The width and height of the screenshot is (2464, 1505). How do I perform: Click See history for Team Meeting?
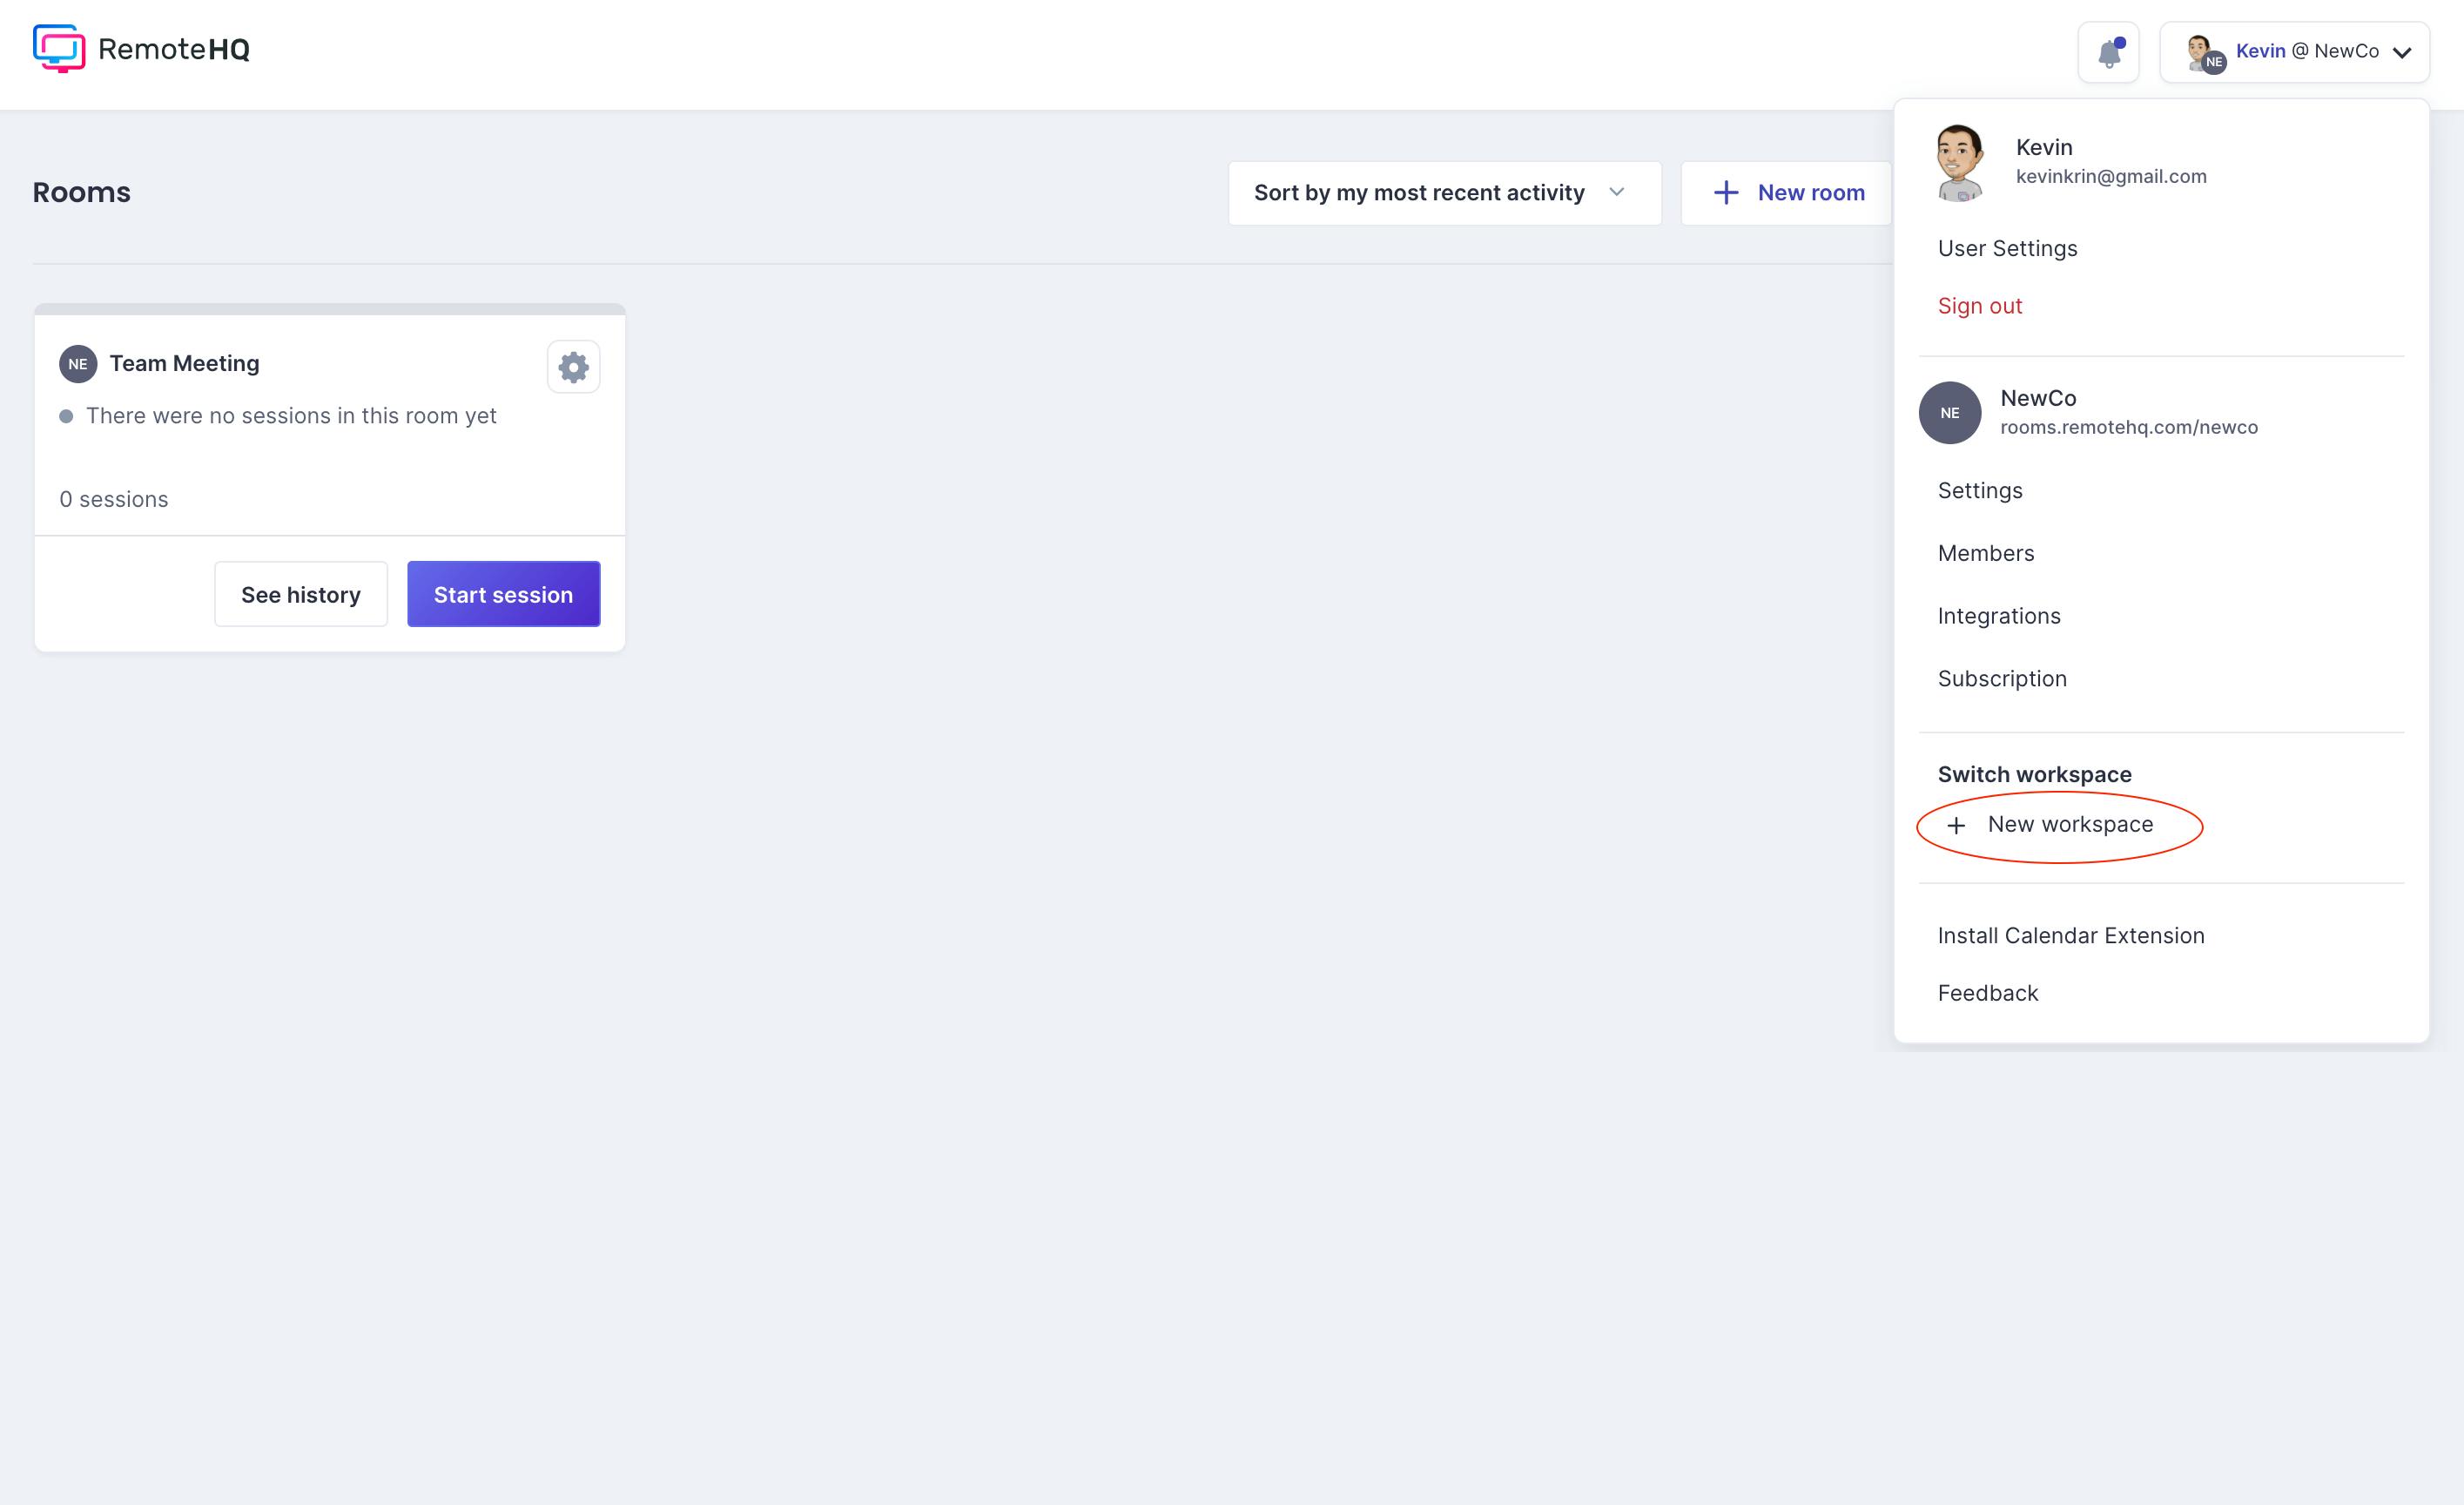click(x=301, y=594)
